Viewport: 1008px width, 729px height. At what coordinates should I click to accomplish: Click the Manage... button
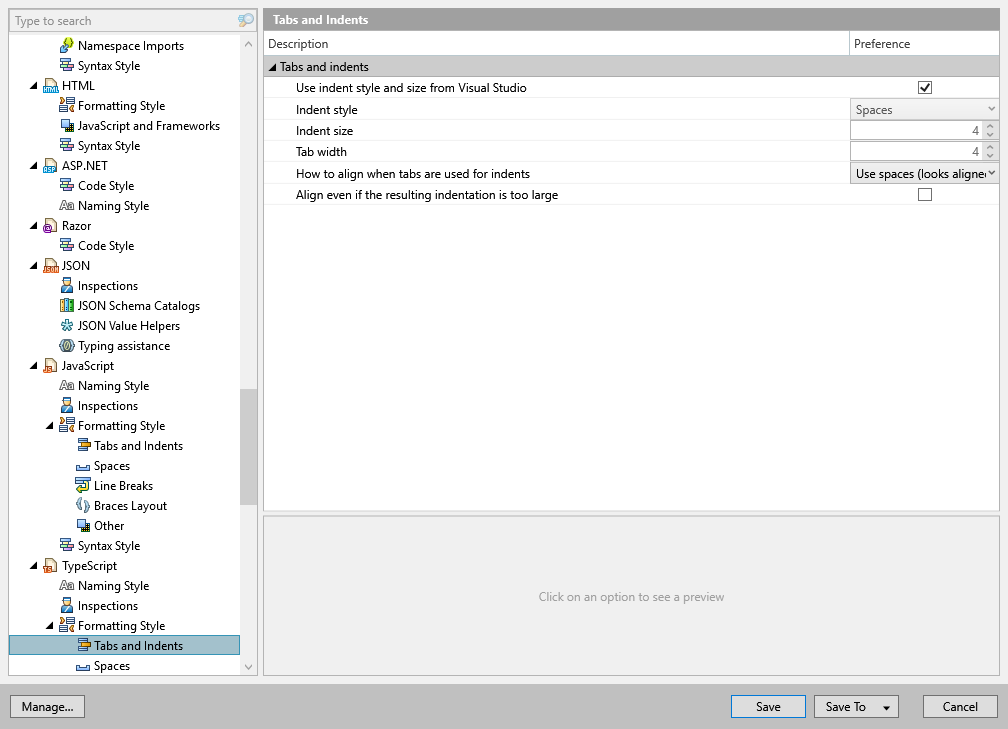48,706
